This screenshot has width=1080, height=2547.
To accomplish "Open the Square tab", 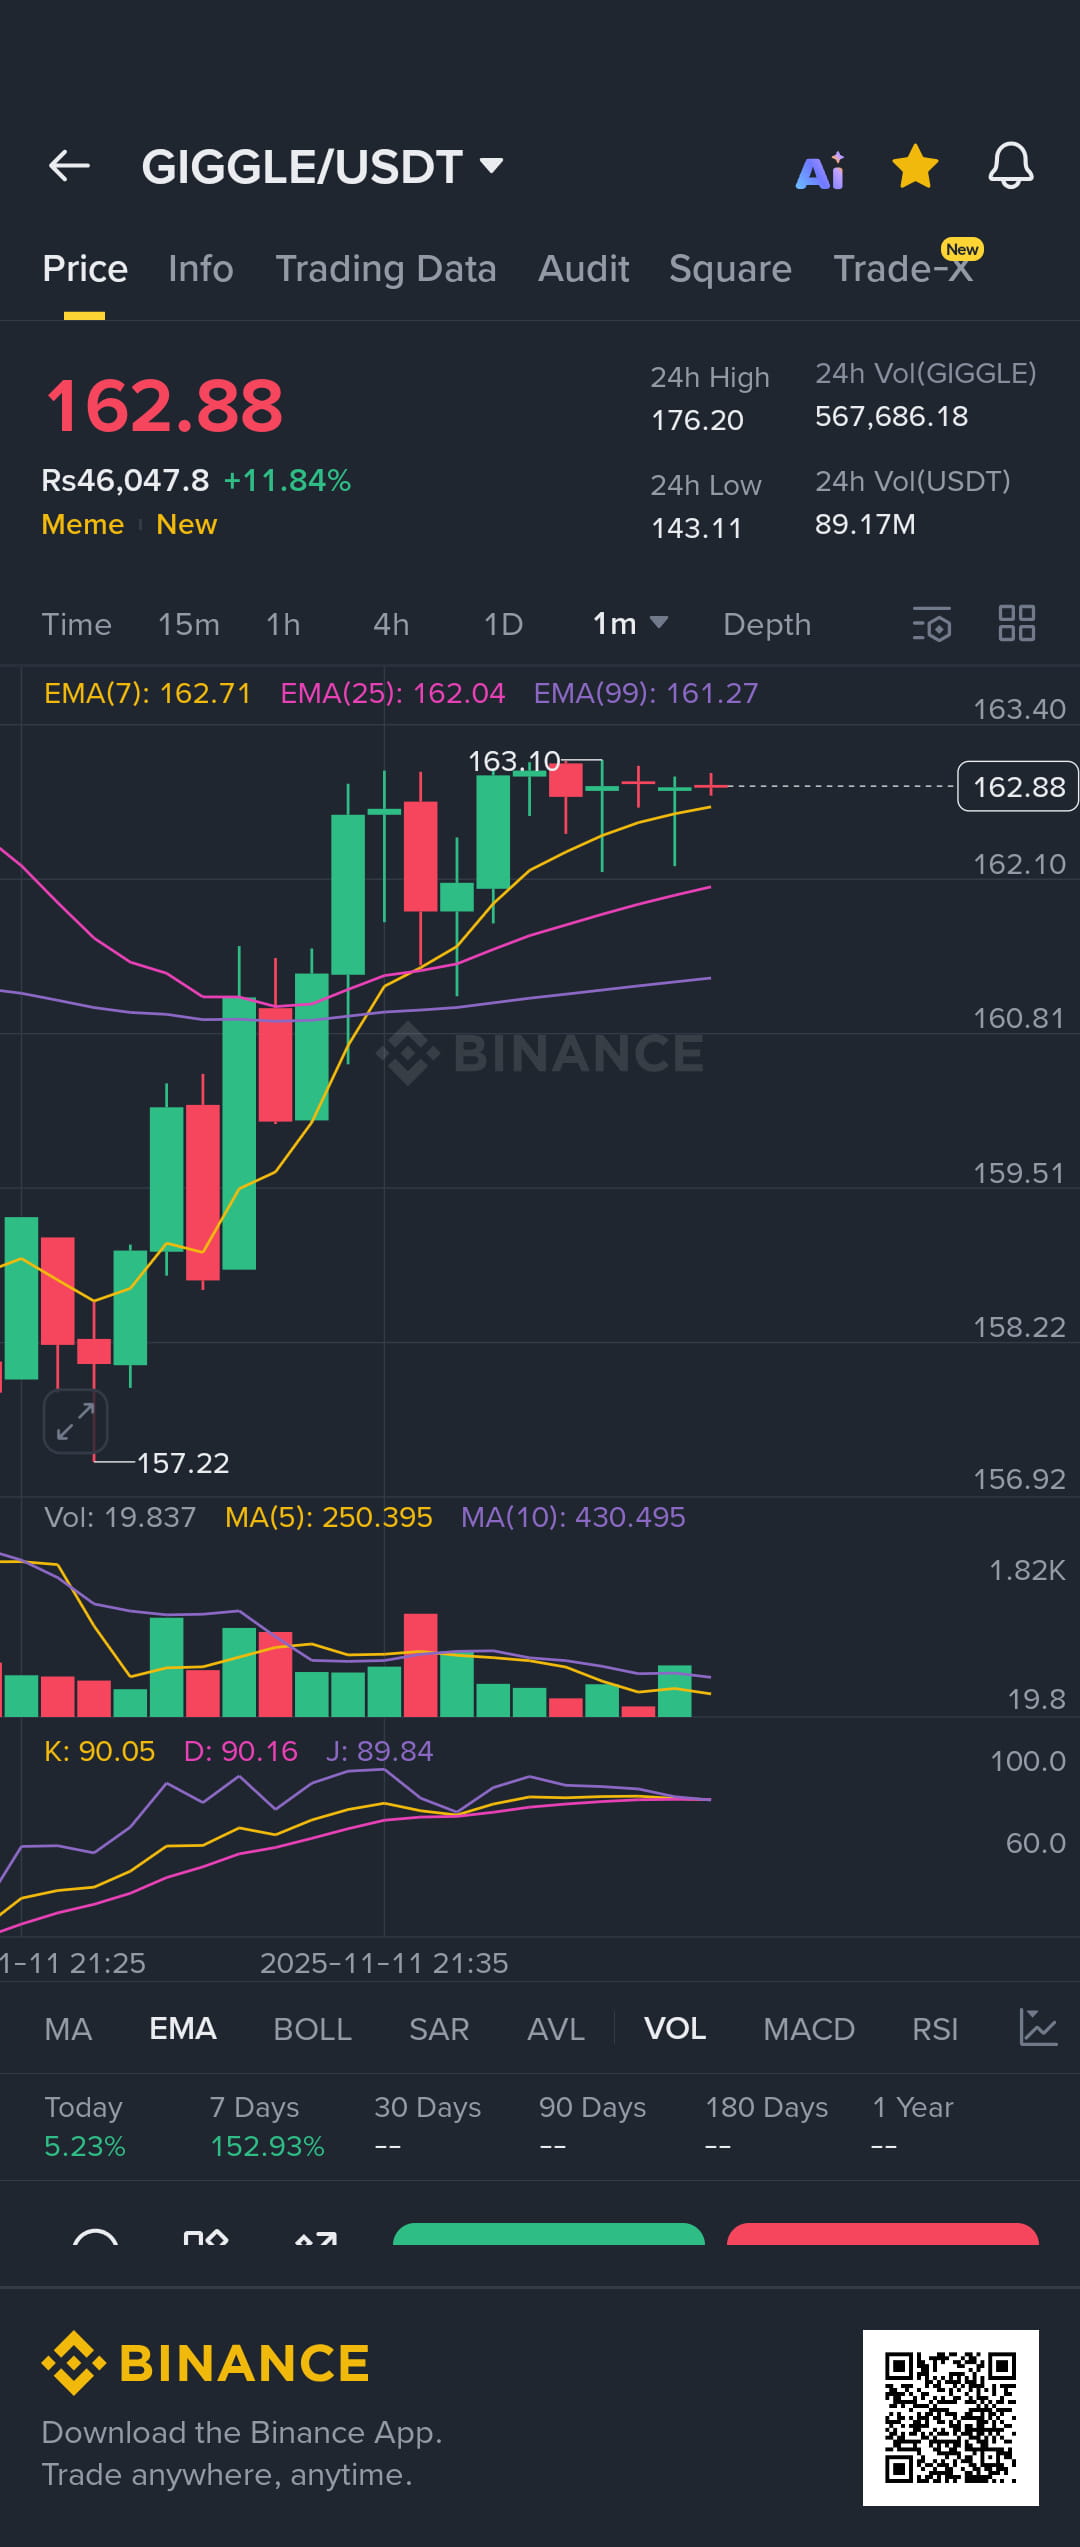I will [x=730, y=269].
